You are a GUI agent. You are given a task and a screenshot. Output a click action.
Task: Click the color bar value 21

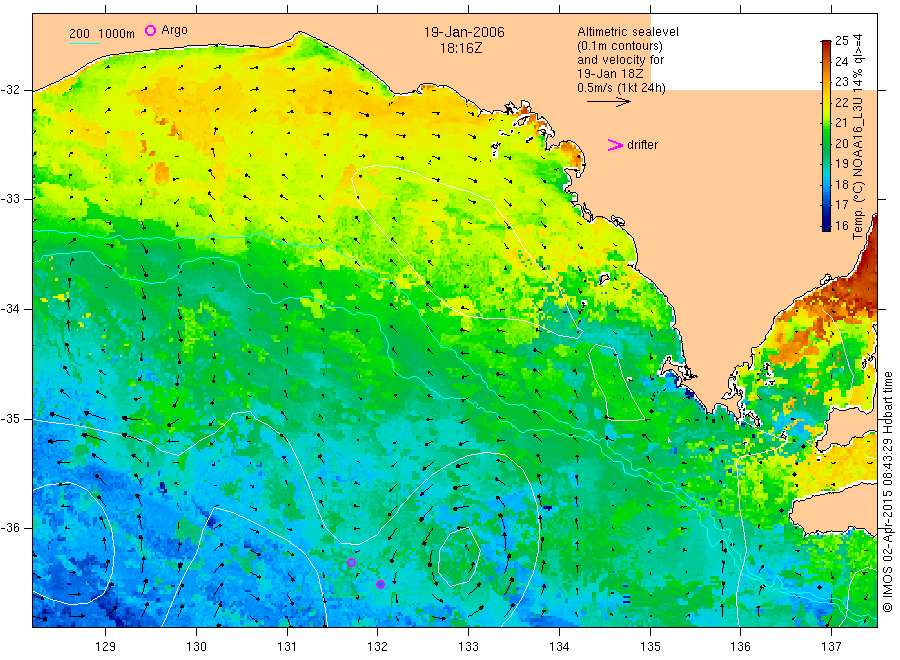point(841,122)
